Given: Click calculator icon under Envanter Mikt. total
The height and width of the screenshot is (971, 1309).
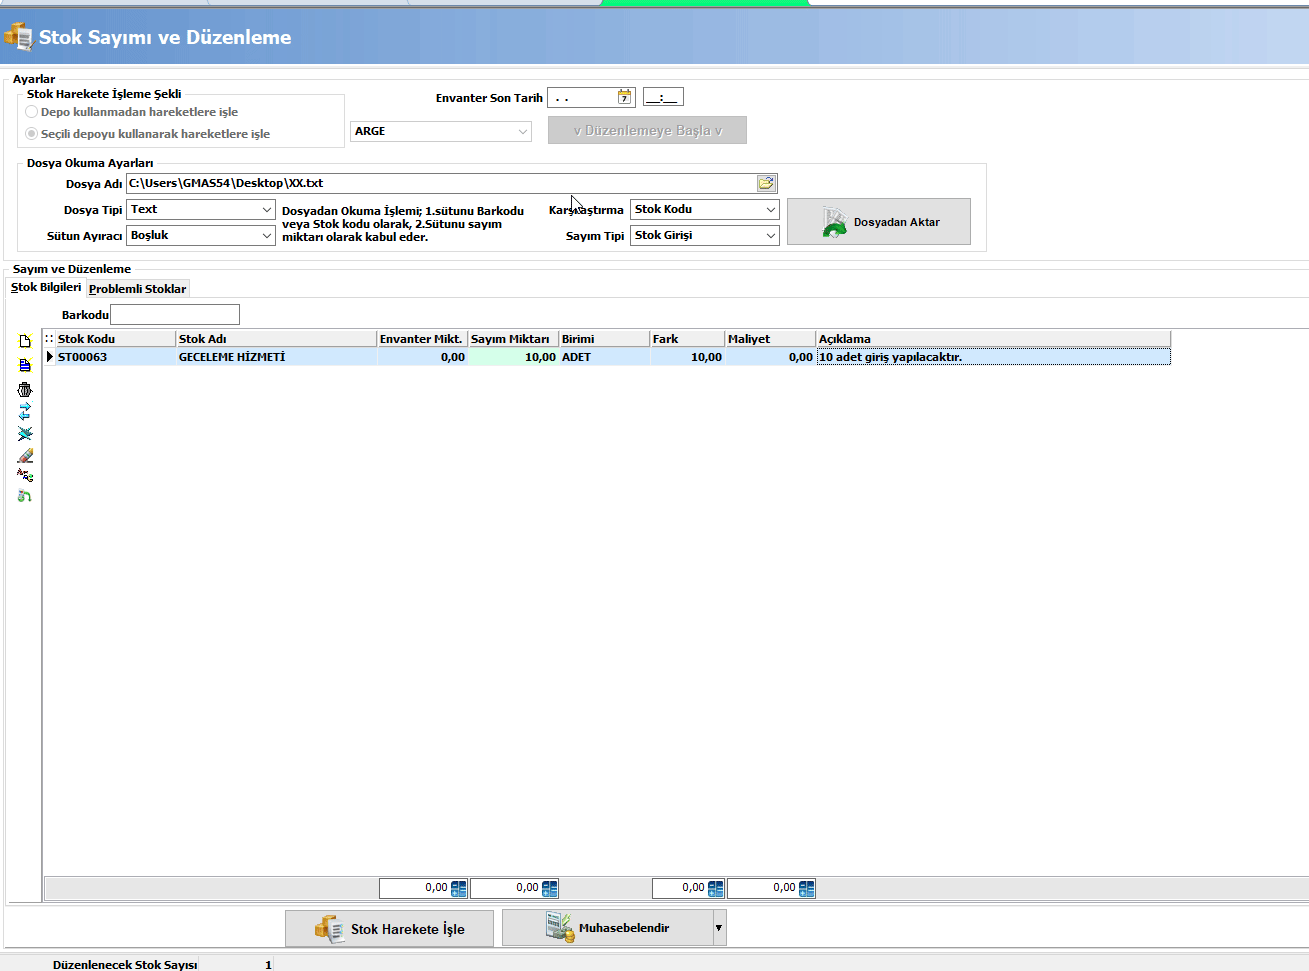Looking at the screenshot, I should (x=459, y=888).
